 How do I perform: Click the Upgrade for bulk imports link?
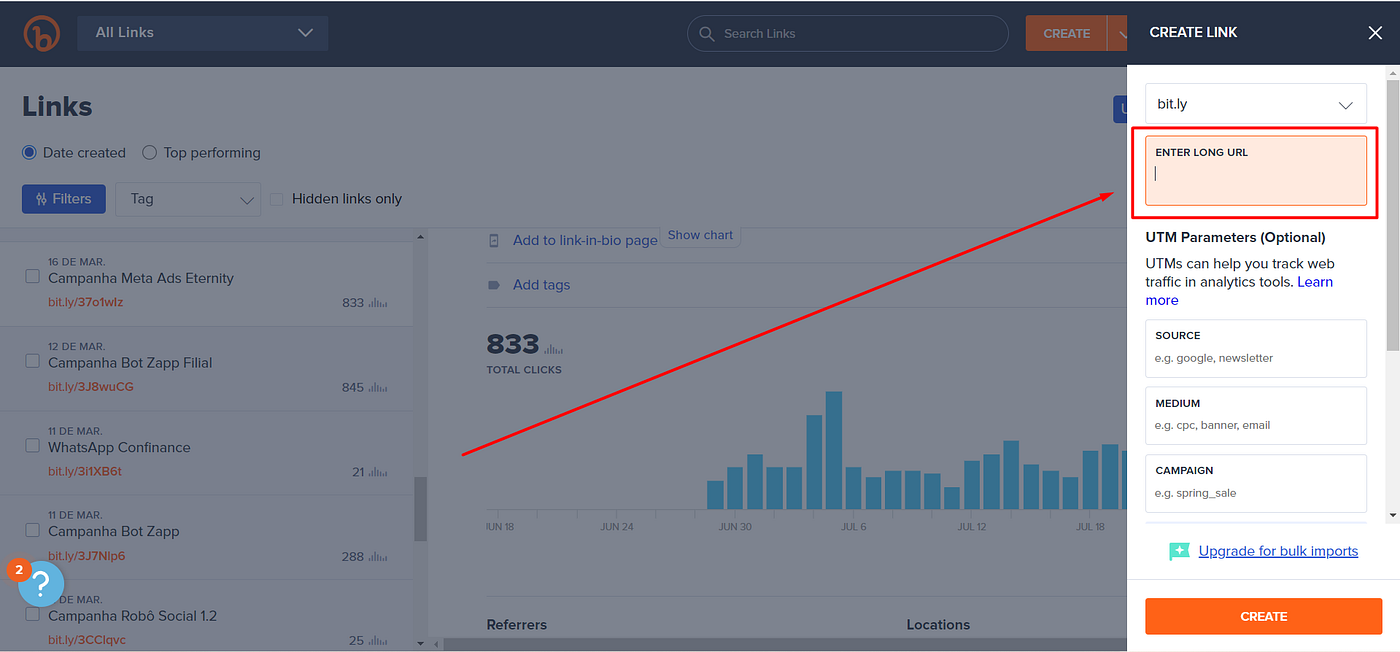[1277, 551]
